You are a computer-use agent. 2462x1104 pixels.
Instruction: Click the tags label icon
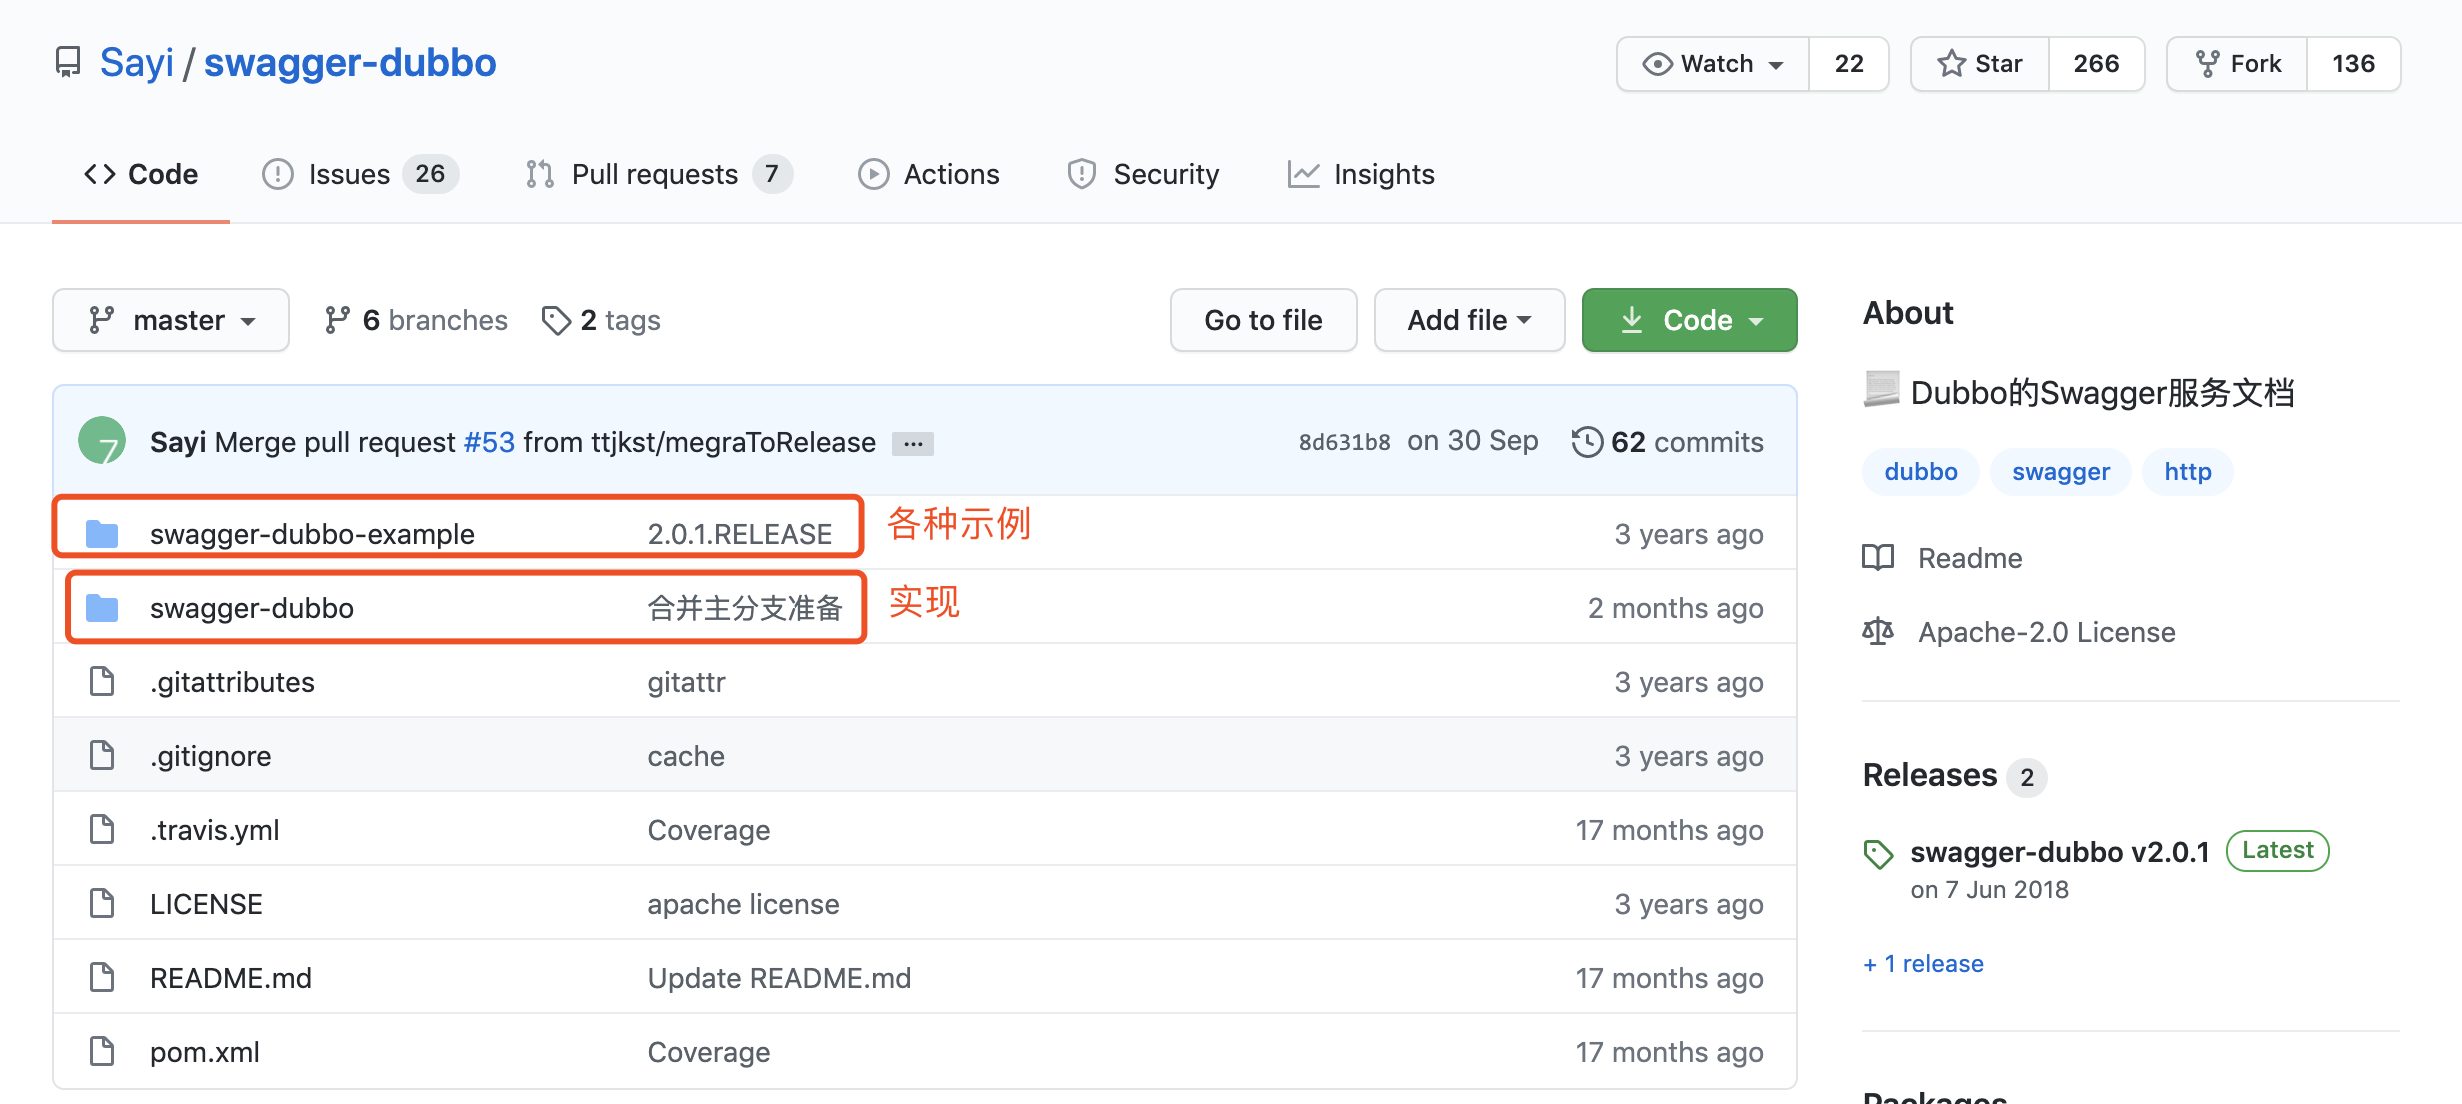pyautogui.click(x=555, y=320)
